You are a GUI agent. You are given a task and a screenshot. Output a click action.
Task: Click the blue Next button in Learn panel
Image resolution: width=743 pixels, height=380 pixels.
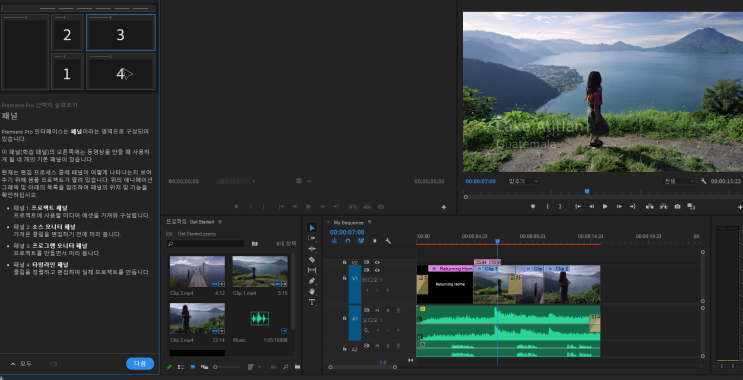tap(140, 364)
